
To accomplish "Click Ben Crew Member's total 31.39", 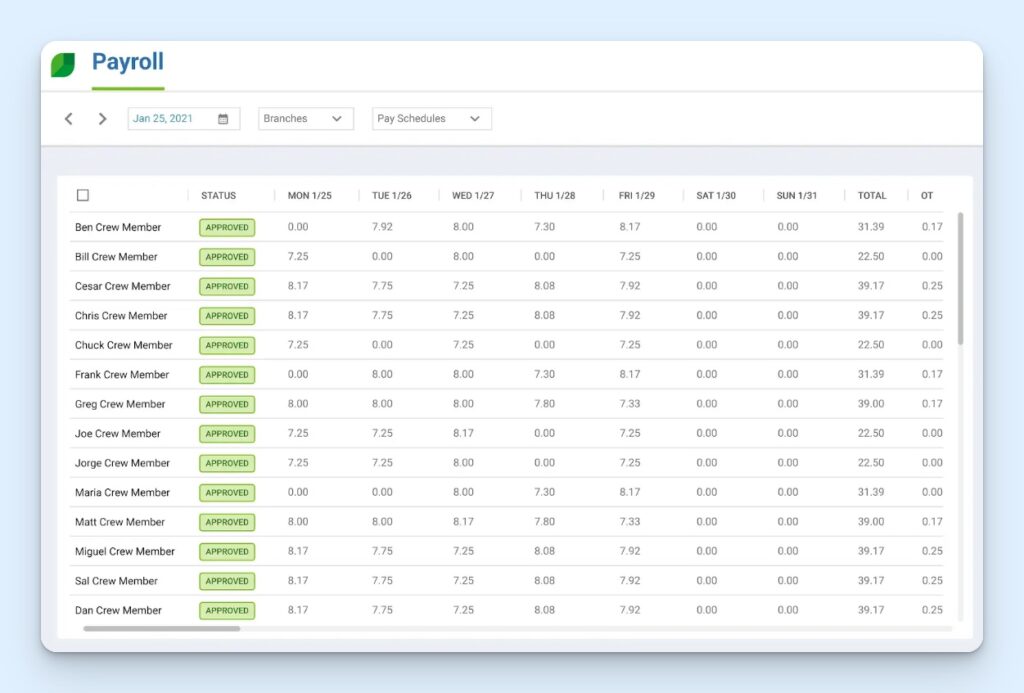I will pos(871,227).
